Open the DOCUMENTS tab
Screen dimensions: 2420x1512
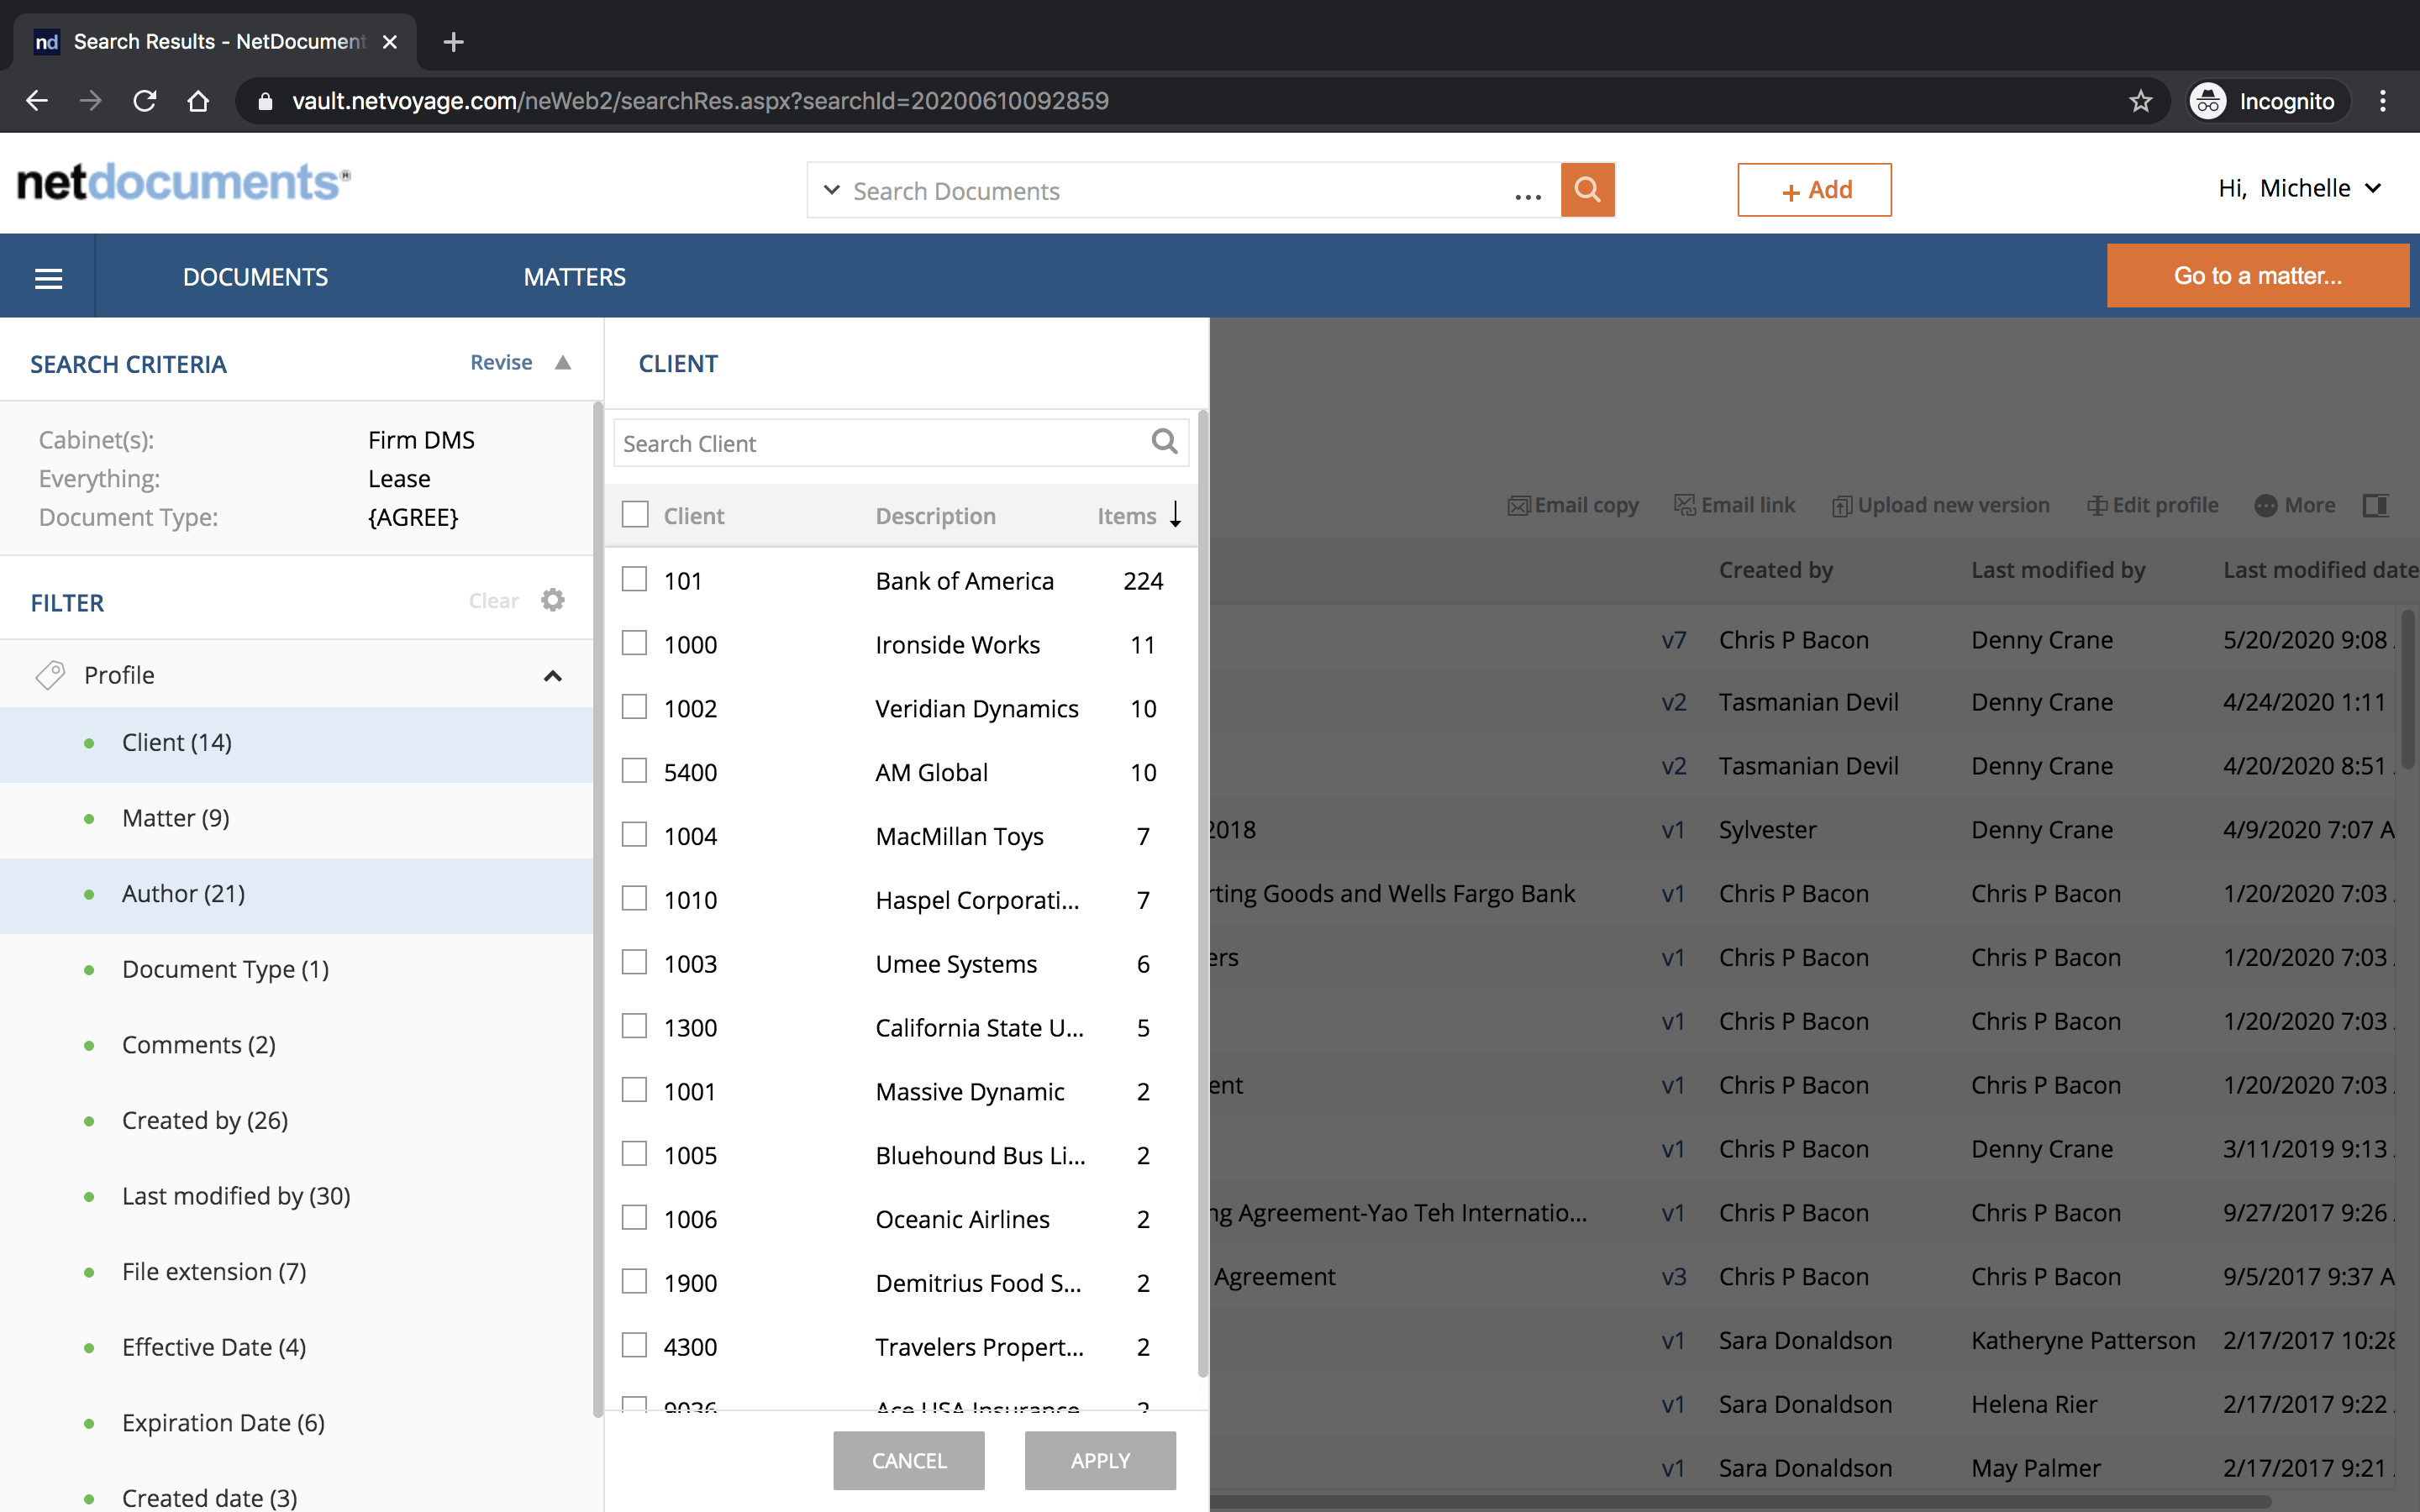point(255,277)
